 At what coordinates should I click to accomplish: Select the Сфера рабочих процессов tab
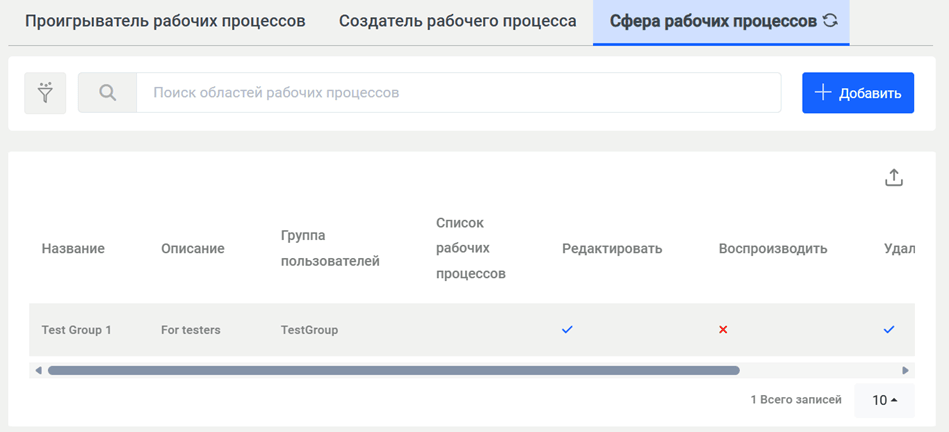point(721,21)
